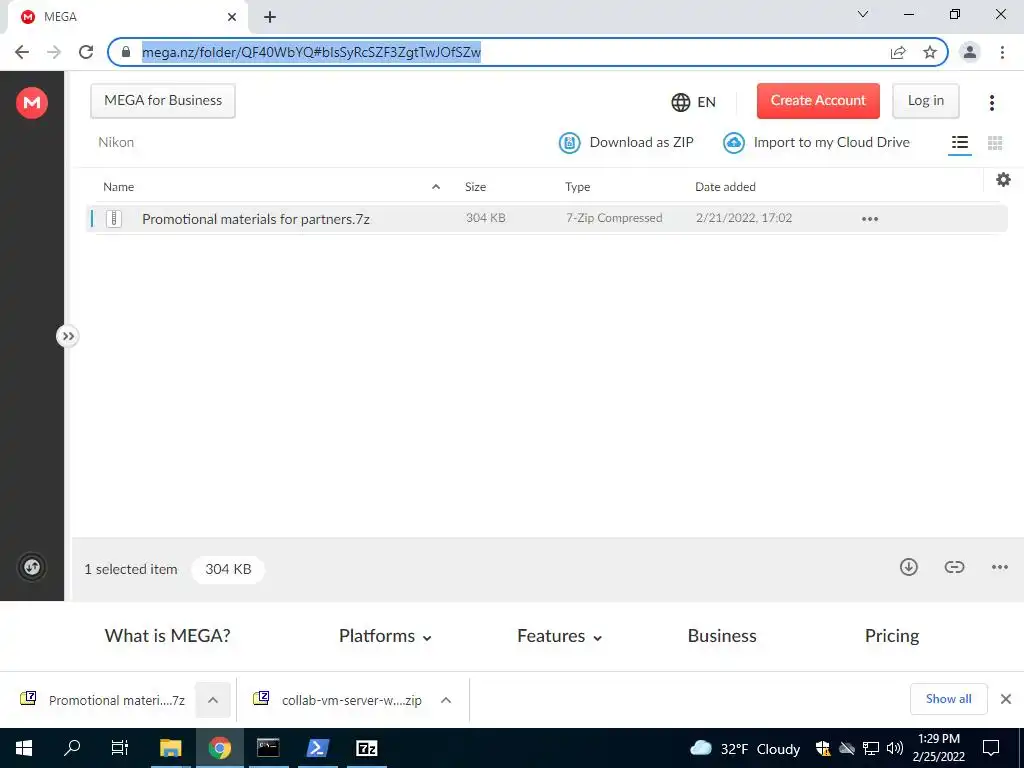Open File Explorer from the taskbar
Screen dimensions: 1024x768
coord(170,748)
